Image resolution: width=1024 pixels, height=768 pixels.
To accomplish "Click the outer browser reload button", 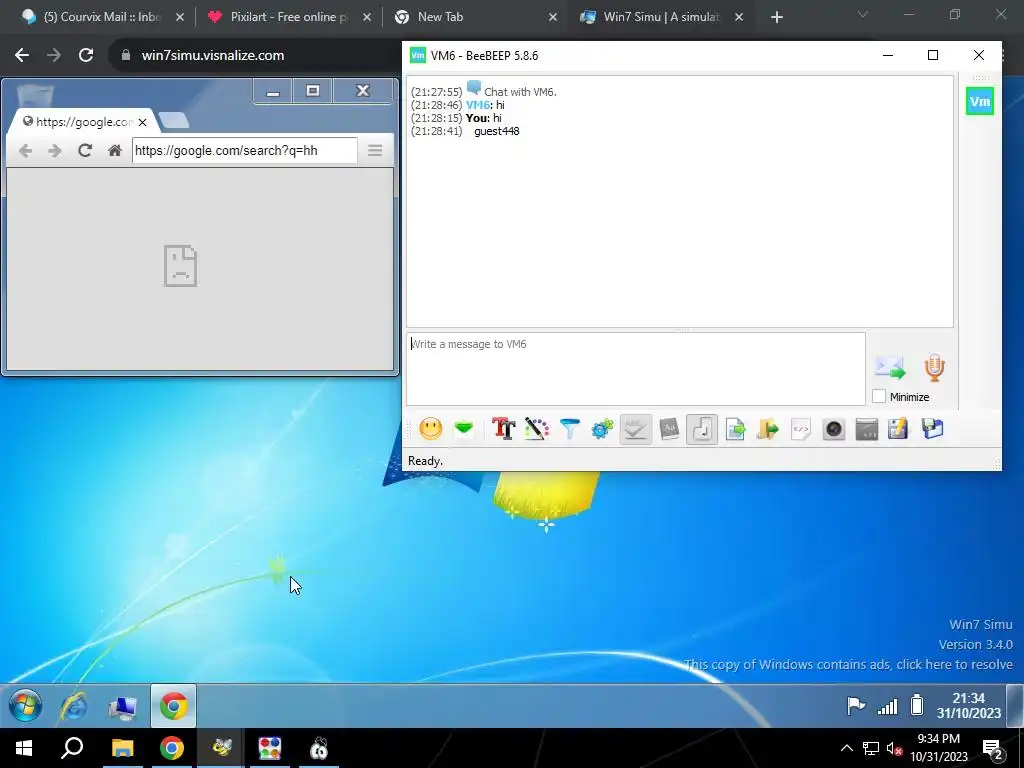I will click(x=86, y=56).
